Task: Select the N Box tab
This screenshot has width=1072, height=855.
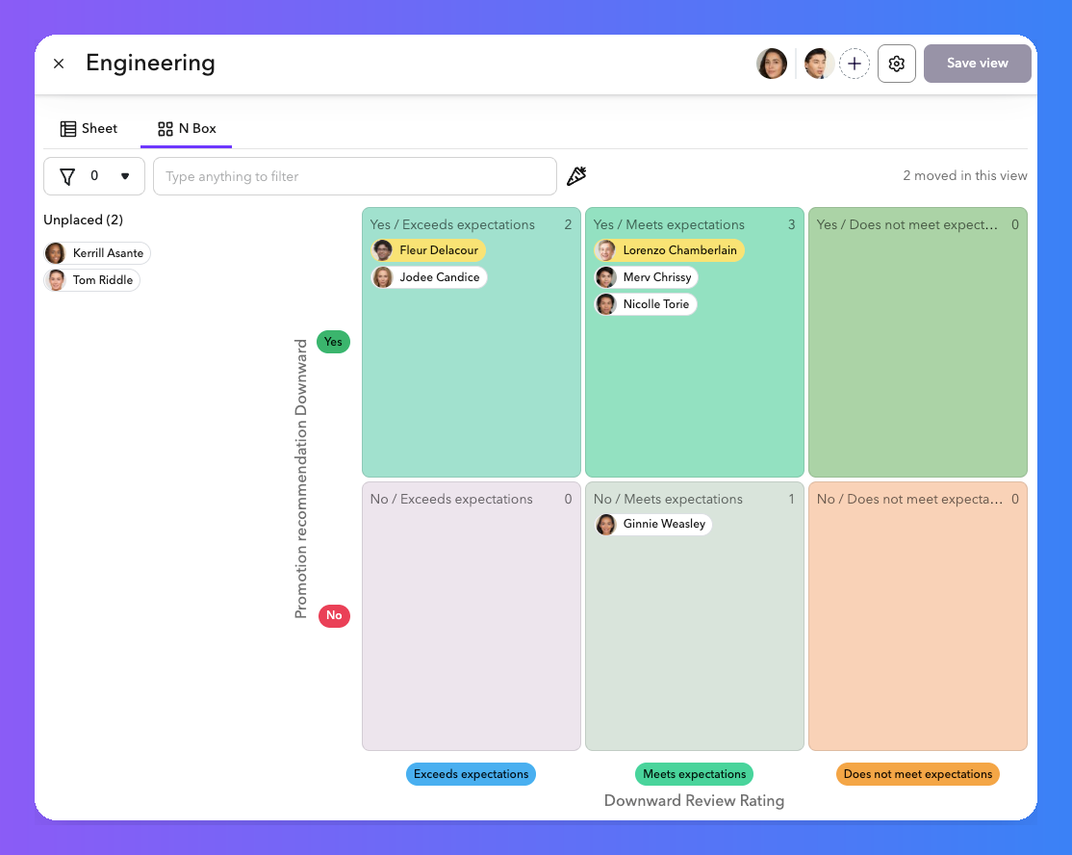Action: [187, 128]
